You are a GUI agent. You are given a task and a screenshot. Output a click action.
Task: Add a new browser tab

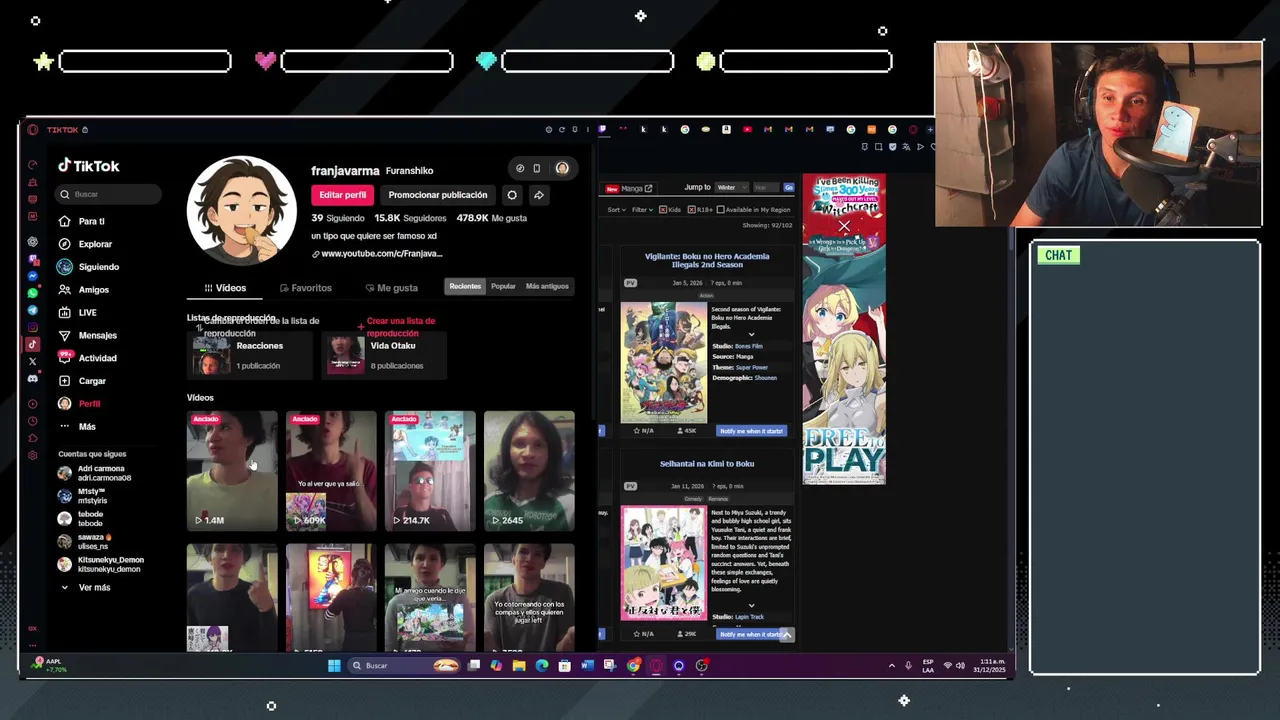(930, 129)
